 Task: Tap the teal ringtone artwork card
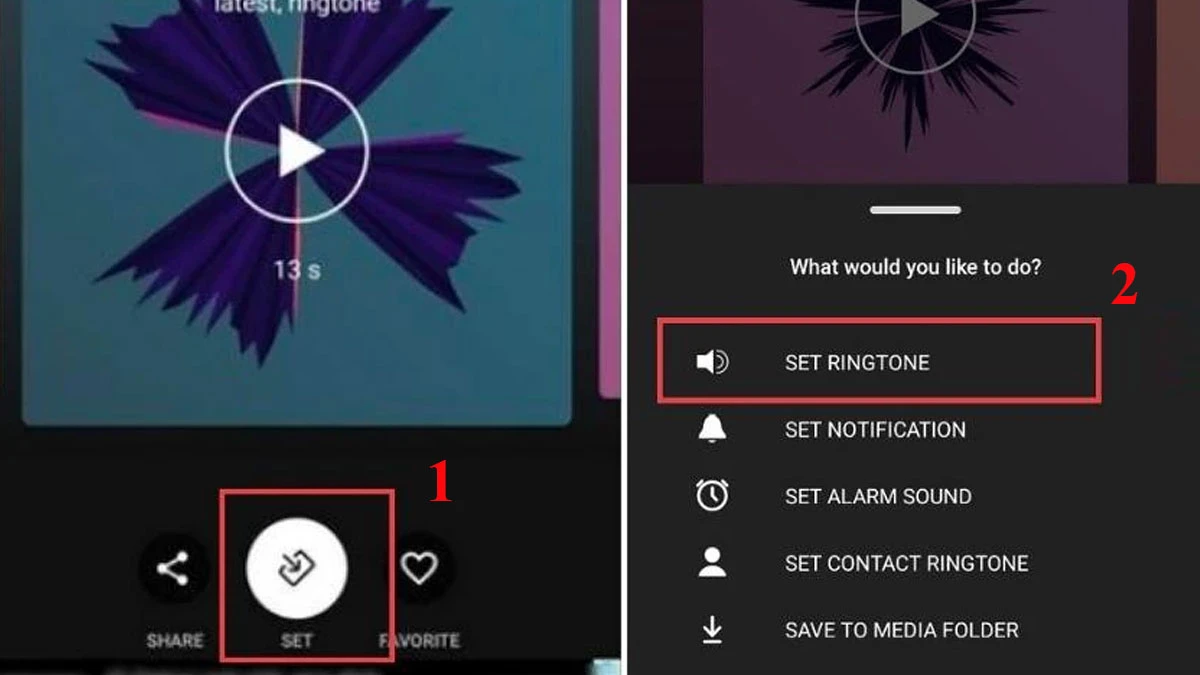coord(297,212)
